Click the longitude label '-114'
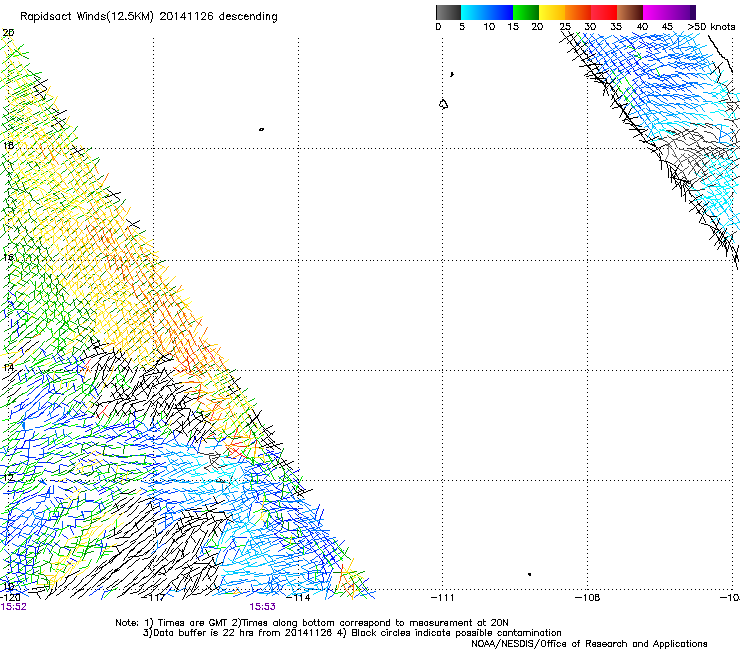 coord(299,598)
